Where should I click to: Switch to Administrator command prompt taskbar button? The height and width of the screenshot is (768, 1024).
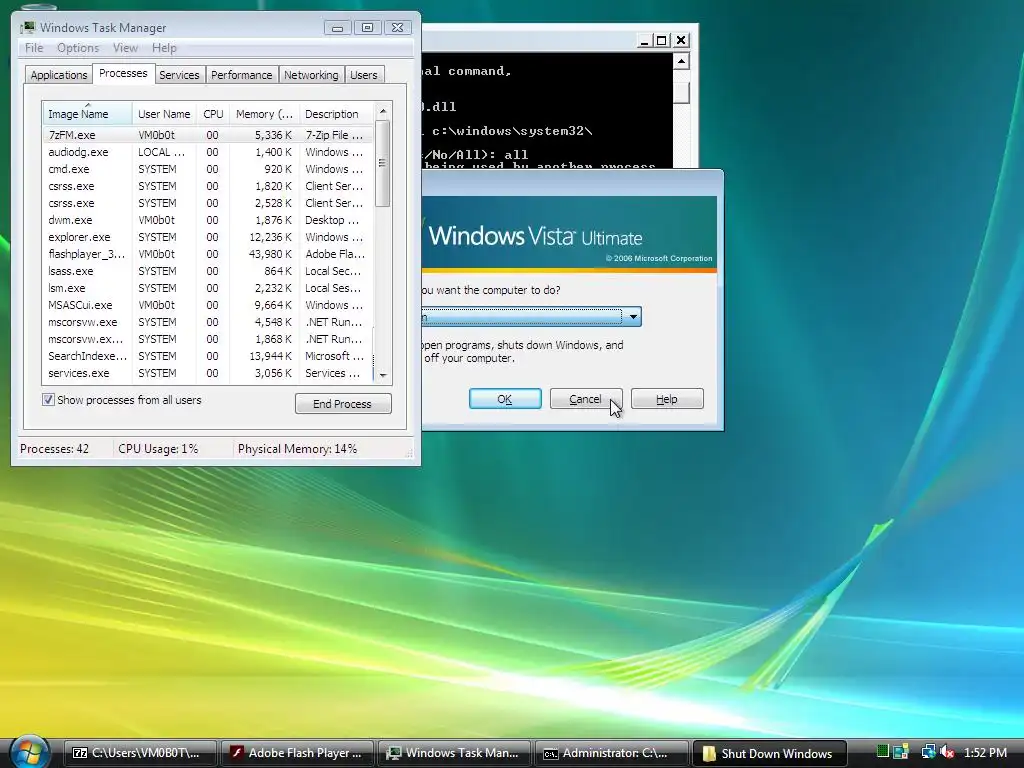611,753
